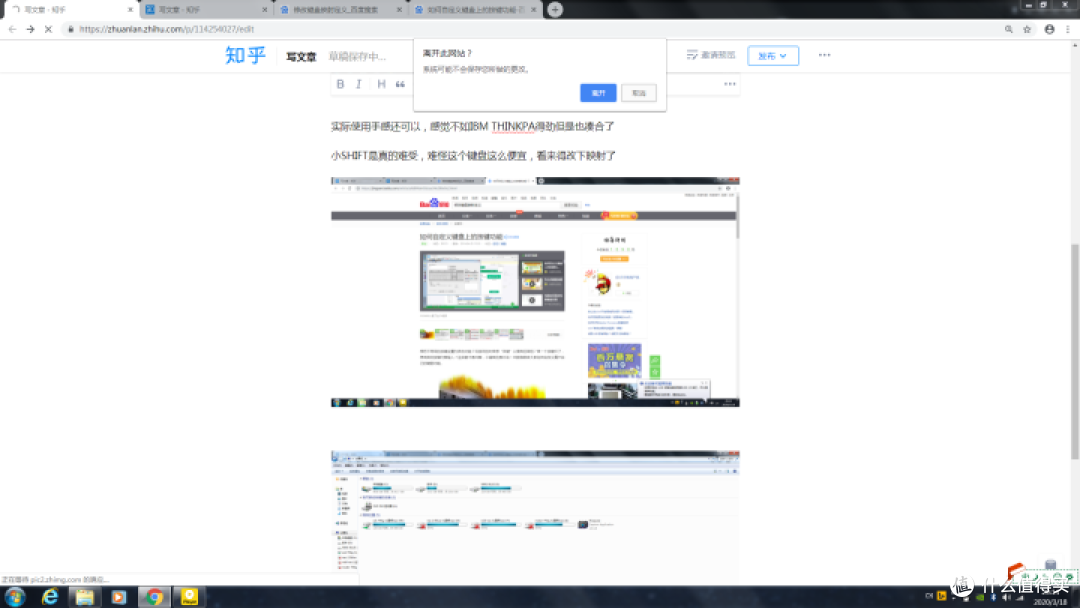This screenshot has width=1080, height=608.
Task: Go back in browser history
Action: pos(12,29)
